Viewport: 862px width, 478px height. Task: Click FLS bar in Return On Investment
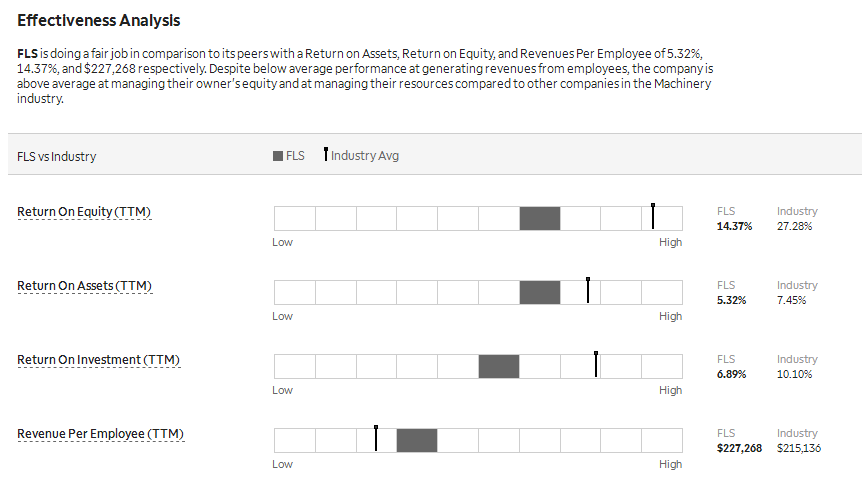(x=498, y=366)
